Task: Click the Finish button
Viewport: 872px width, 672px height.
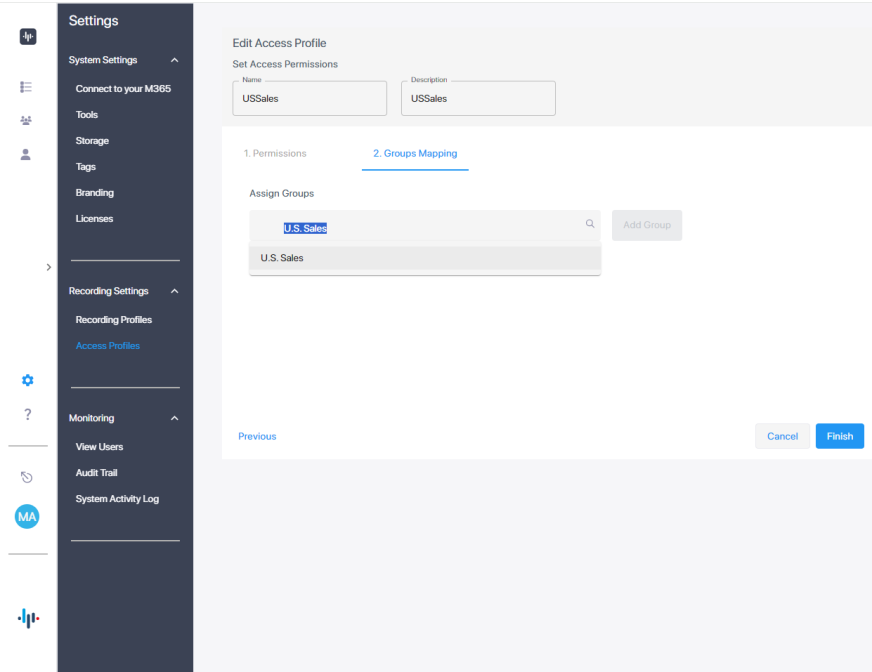Action: coord(839,436)
